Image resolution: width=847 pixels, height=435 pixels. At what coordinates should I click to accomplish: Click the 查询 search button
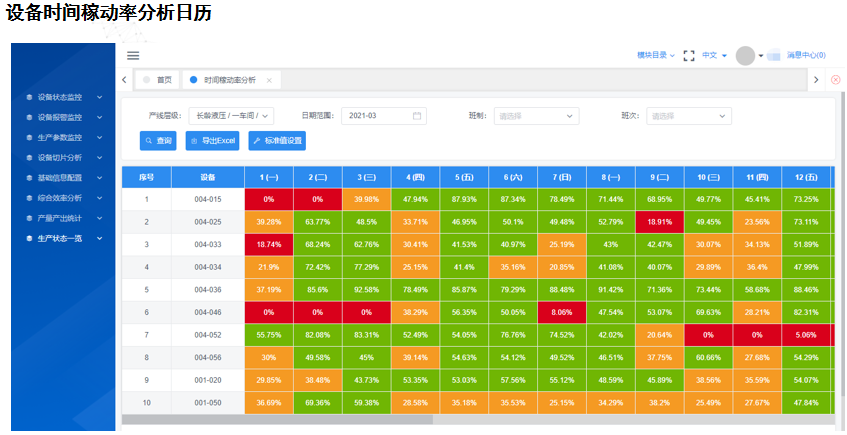(159, 141)
